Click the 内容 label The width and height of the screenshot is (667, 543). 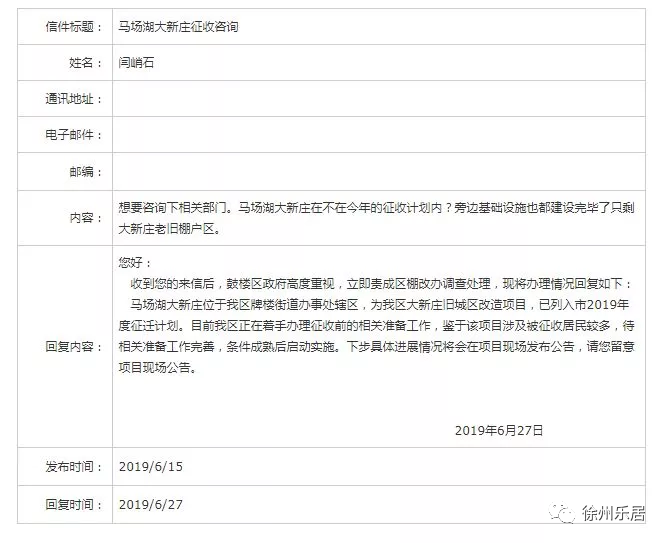click(86, 218)
